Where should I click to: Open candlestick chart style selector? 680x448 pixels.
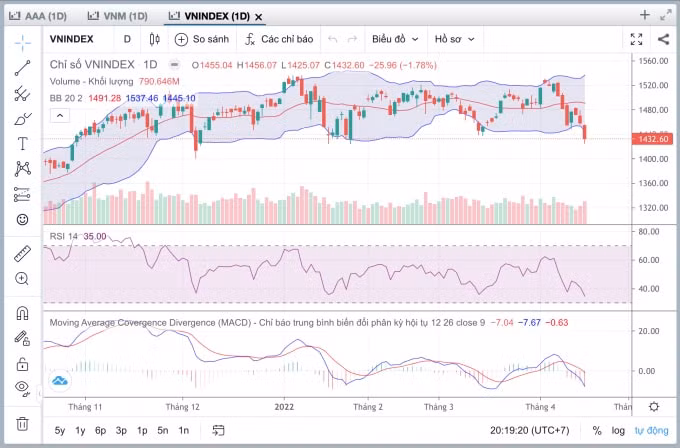[x=154, y=39]
